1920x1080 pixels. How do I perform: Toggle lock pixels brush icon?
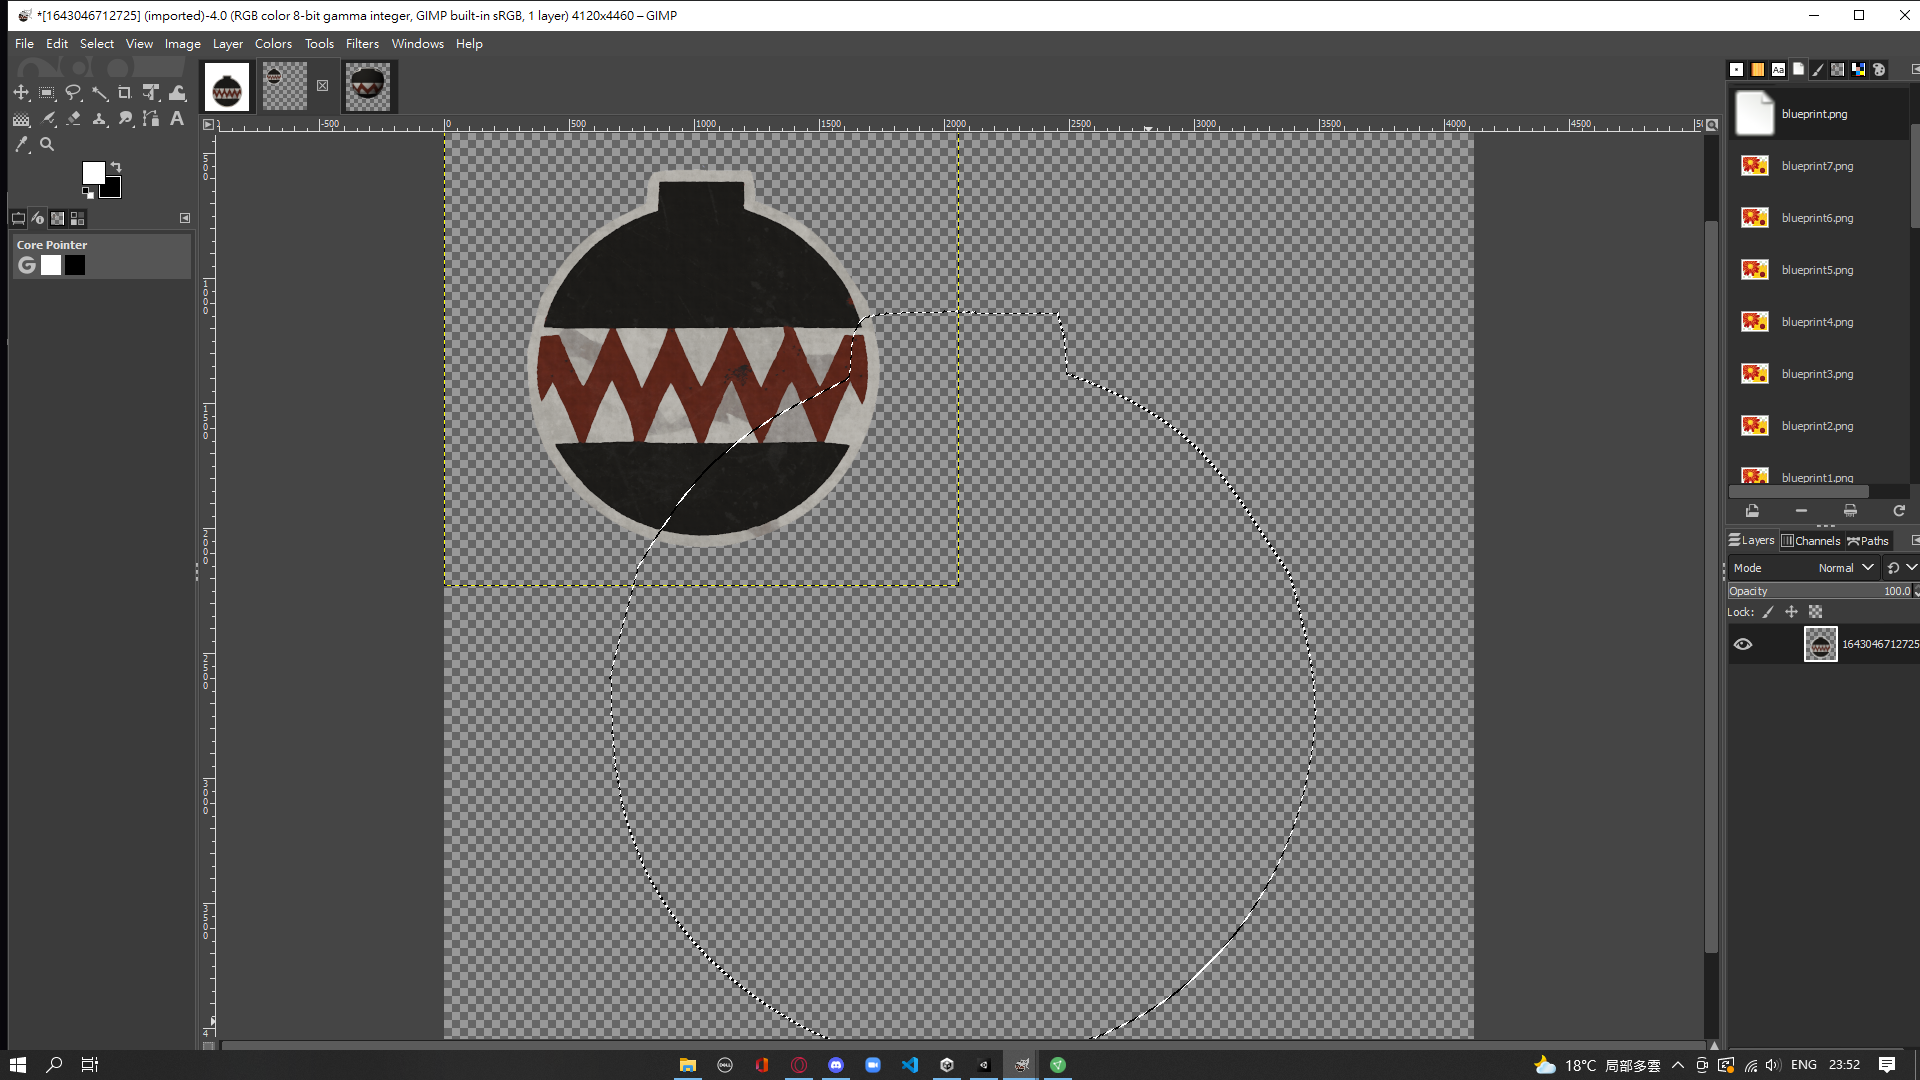click(x=1768, y=612)
